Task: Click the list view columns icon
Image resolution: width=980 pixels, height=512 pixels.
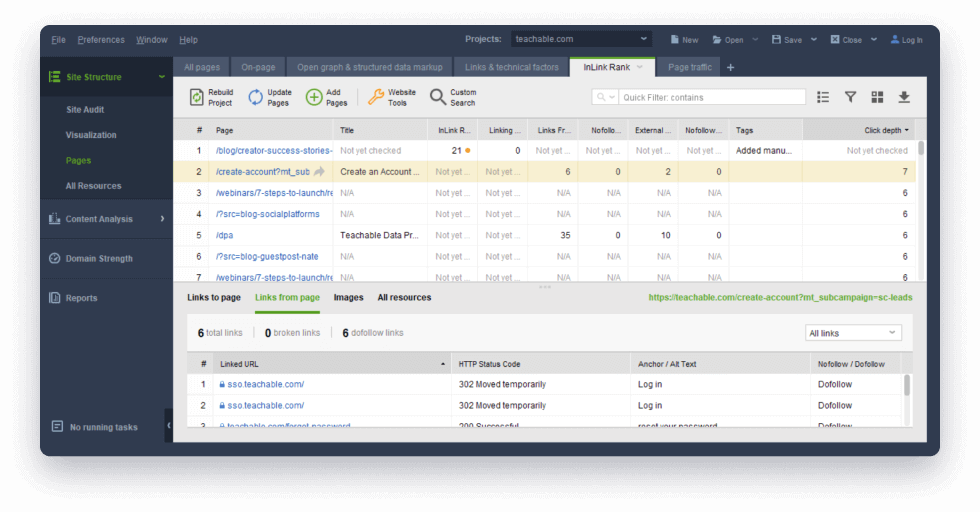Action: tap(822, 97)
